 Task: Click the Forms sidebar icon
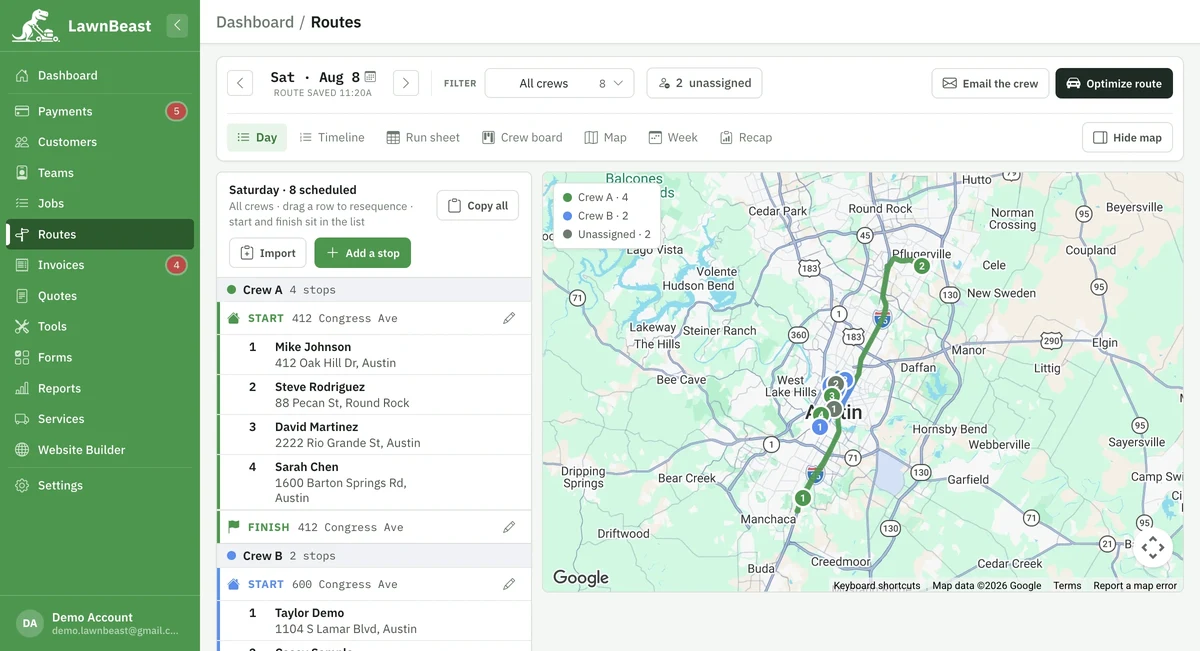click(22, 357)
